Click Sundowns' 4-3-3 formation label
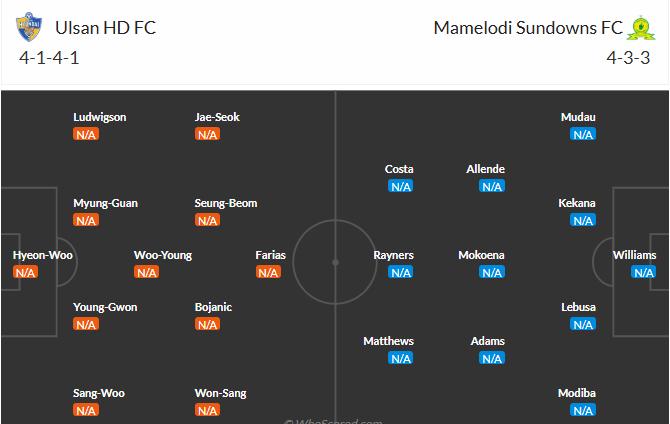The width and height of the screenshot is (670, 424). pyautogui.click(x=628, y=58)
